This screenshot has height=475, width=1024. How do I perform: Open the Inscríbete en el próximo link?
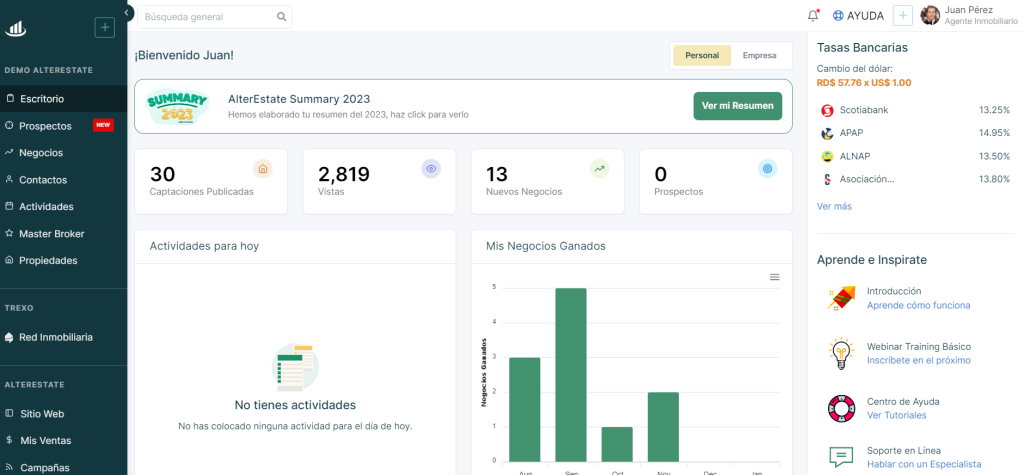(918, 360)
